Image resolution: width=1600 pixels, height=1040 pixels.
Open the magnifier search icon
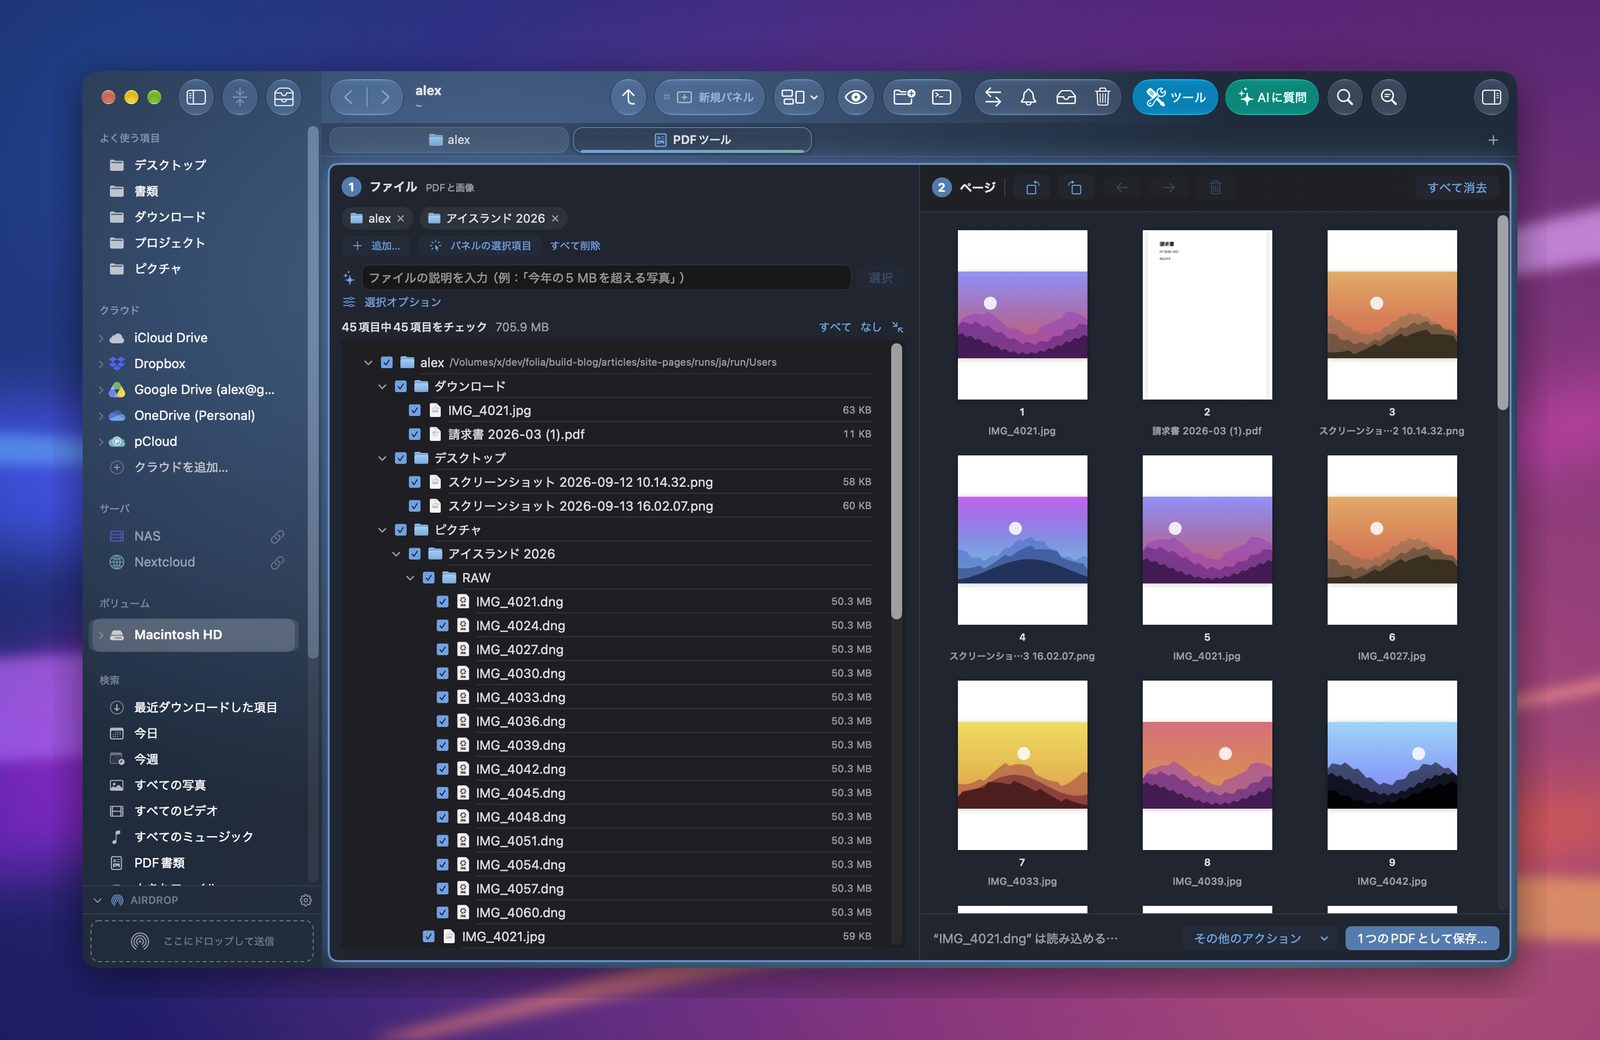click(x=1345, y=97)
